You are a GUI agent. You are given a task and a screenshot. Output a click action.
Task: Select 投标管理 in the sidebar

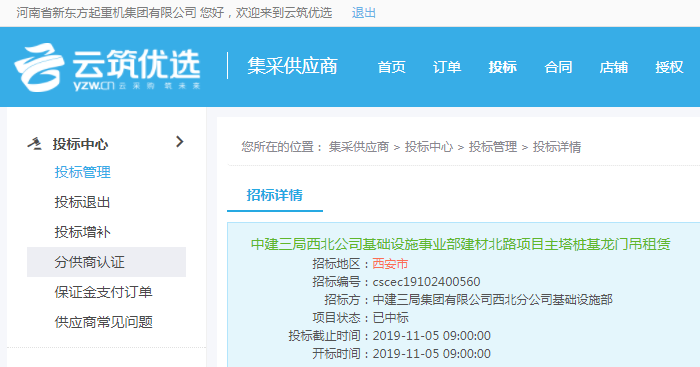(83, 172)
